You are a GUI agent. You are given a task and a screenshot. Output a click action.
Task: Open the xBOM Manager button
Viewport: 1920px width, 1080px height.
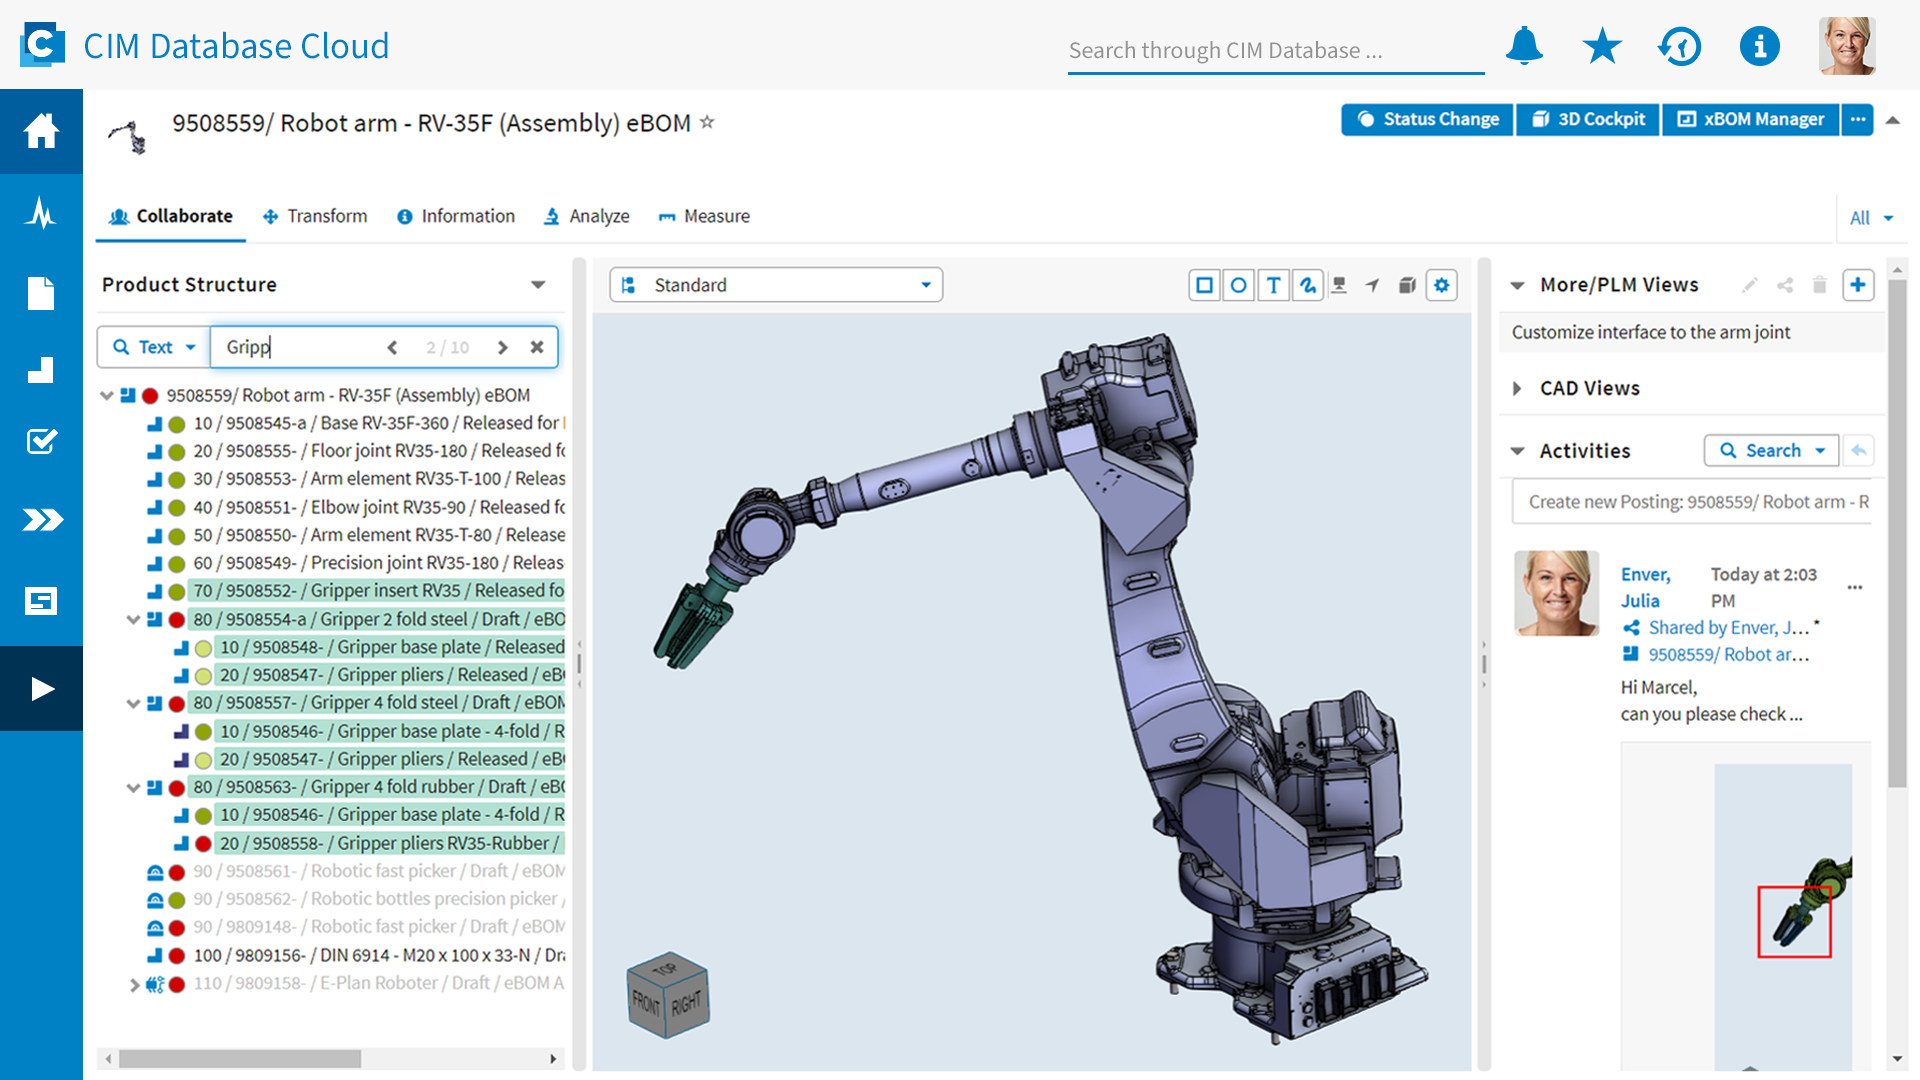[1750, 119]
